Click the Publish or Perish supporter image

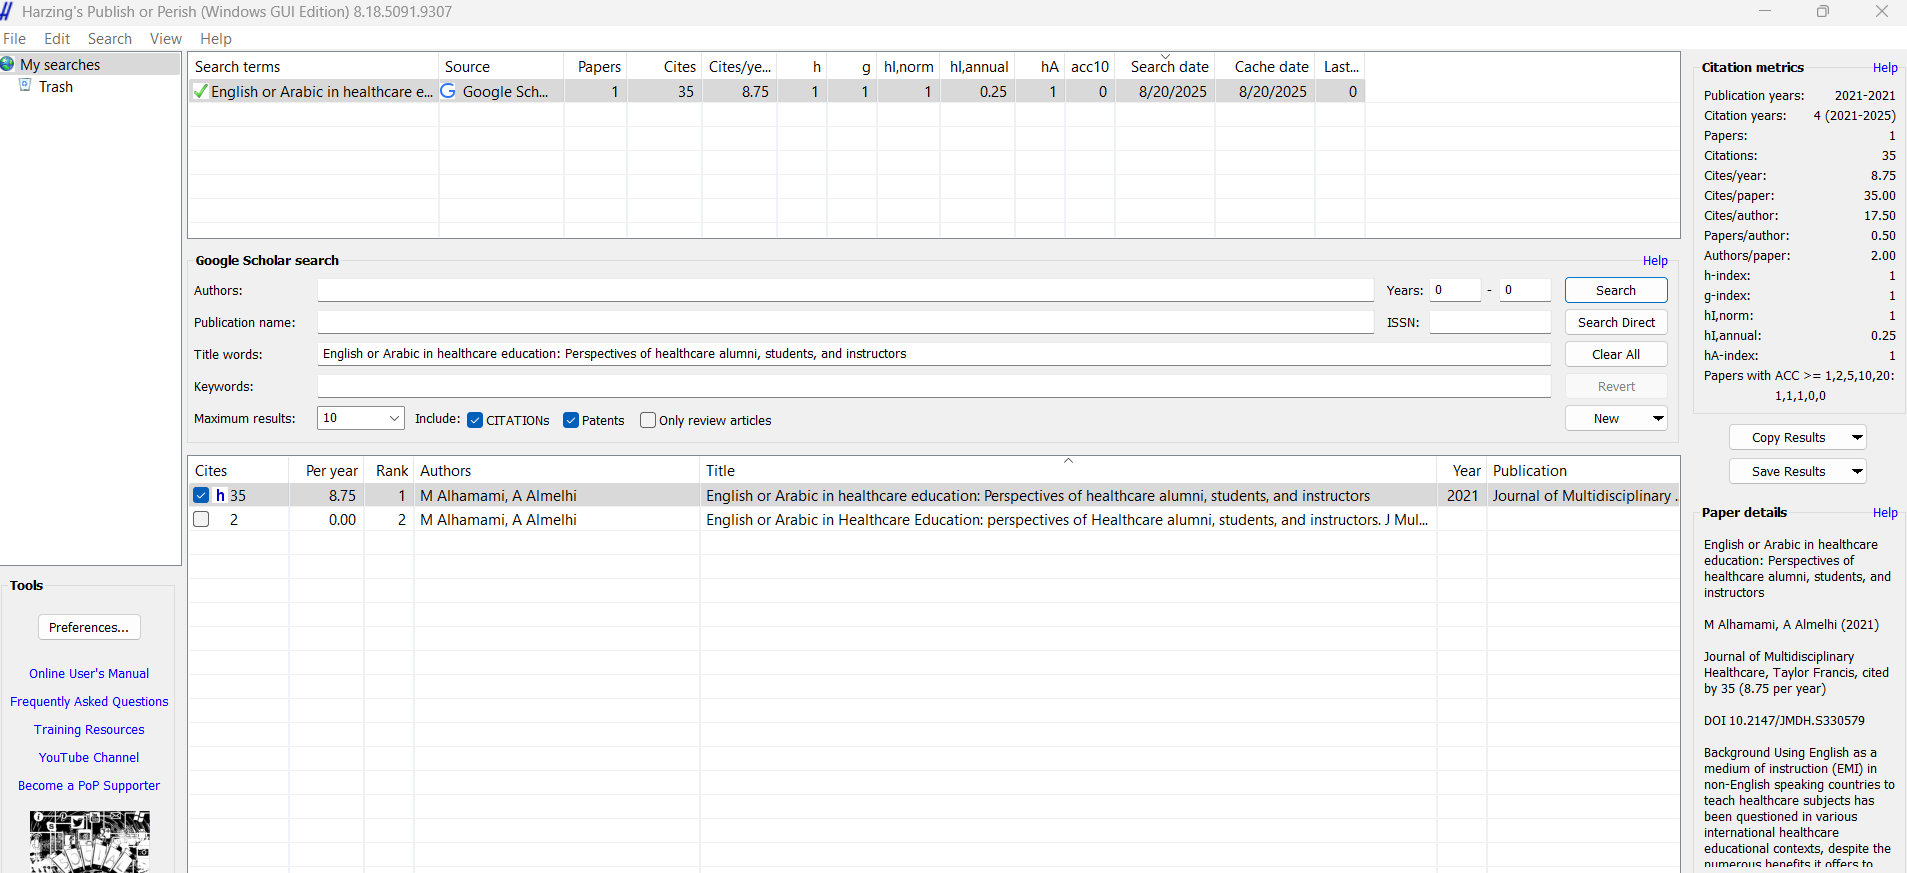(89, 841)
